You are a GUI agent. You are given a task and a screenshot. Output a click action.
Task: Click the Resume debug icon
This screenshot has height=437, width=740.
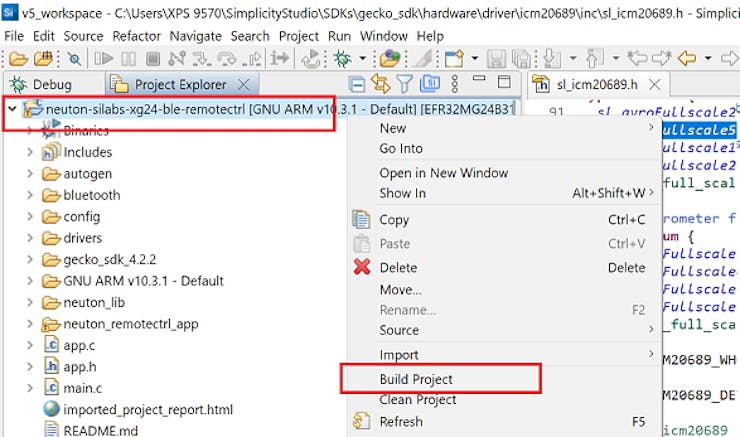click(x=103, y=59)
